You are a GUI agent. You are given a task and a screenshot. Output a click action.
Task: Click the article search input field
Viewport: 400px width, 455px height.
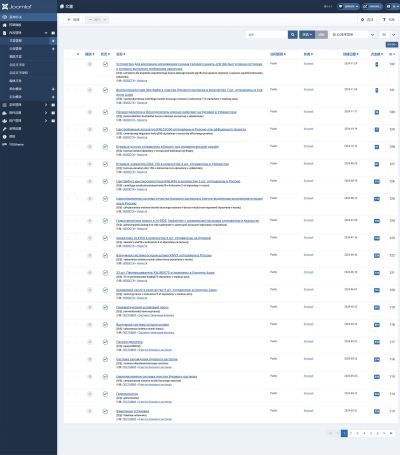coord(267,35)
